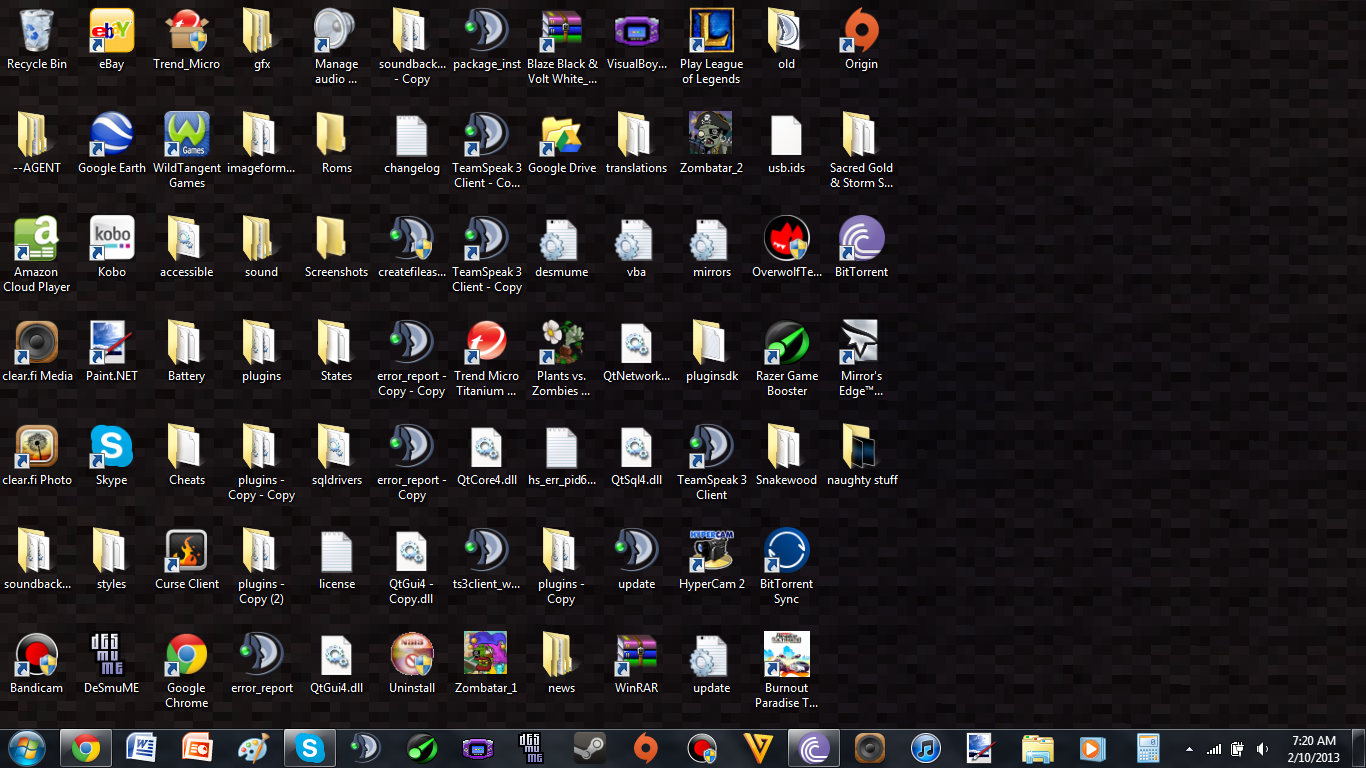Select the Roms folder

tap(337, 144)
